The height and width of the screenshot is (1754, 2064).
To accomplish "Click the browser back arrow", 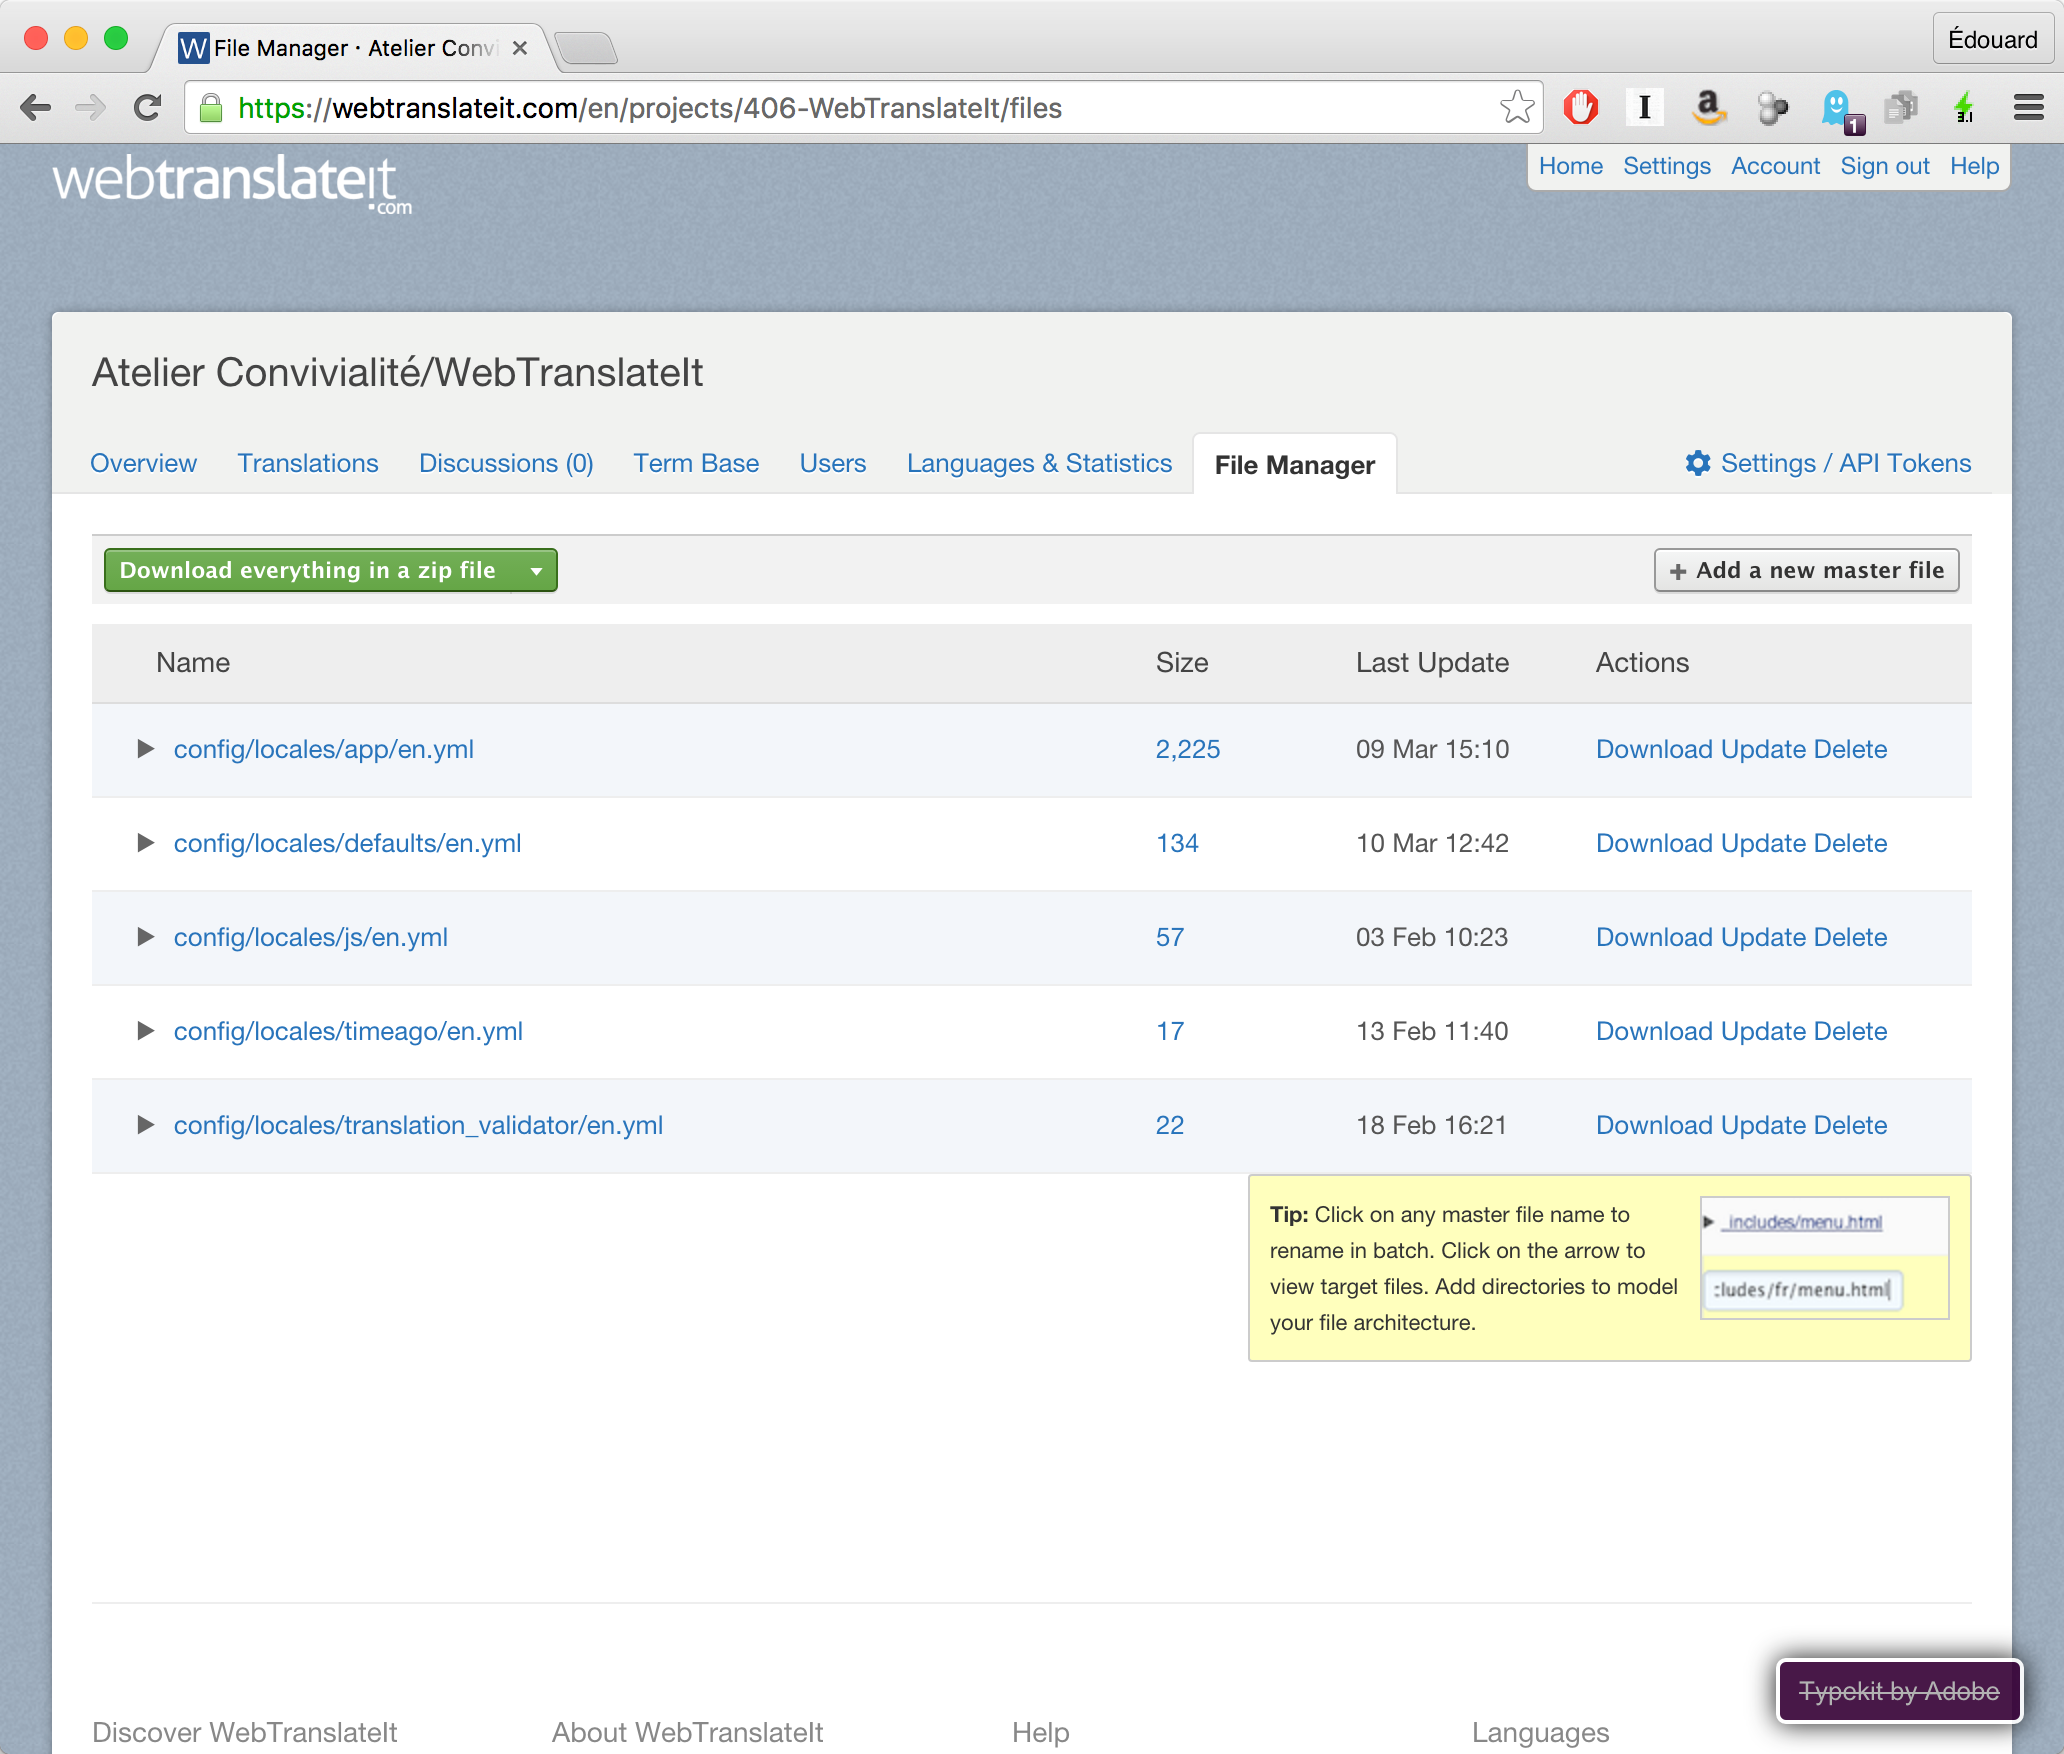I will 36,107.
